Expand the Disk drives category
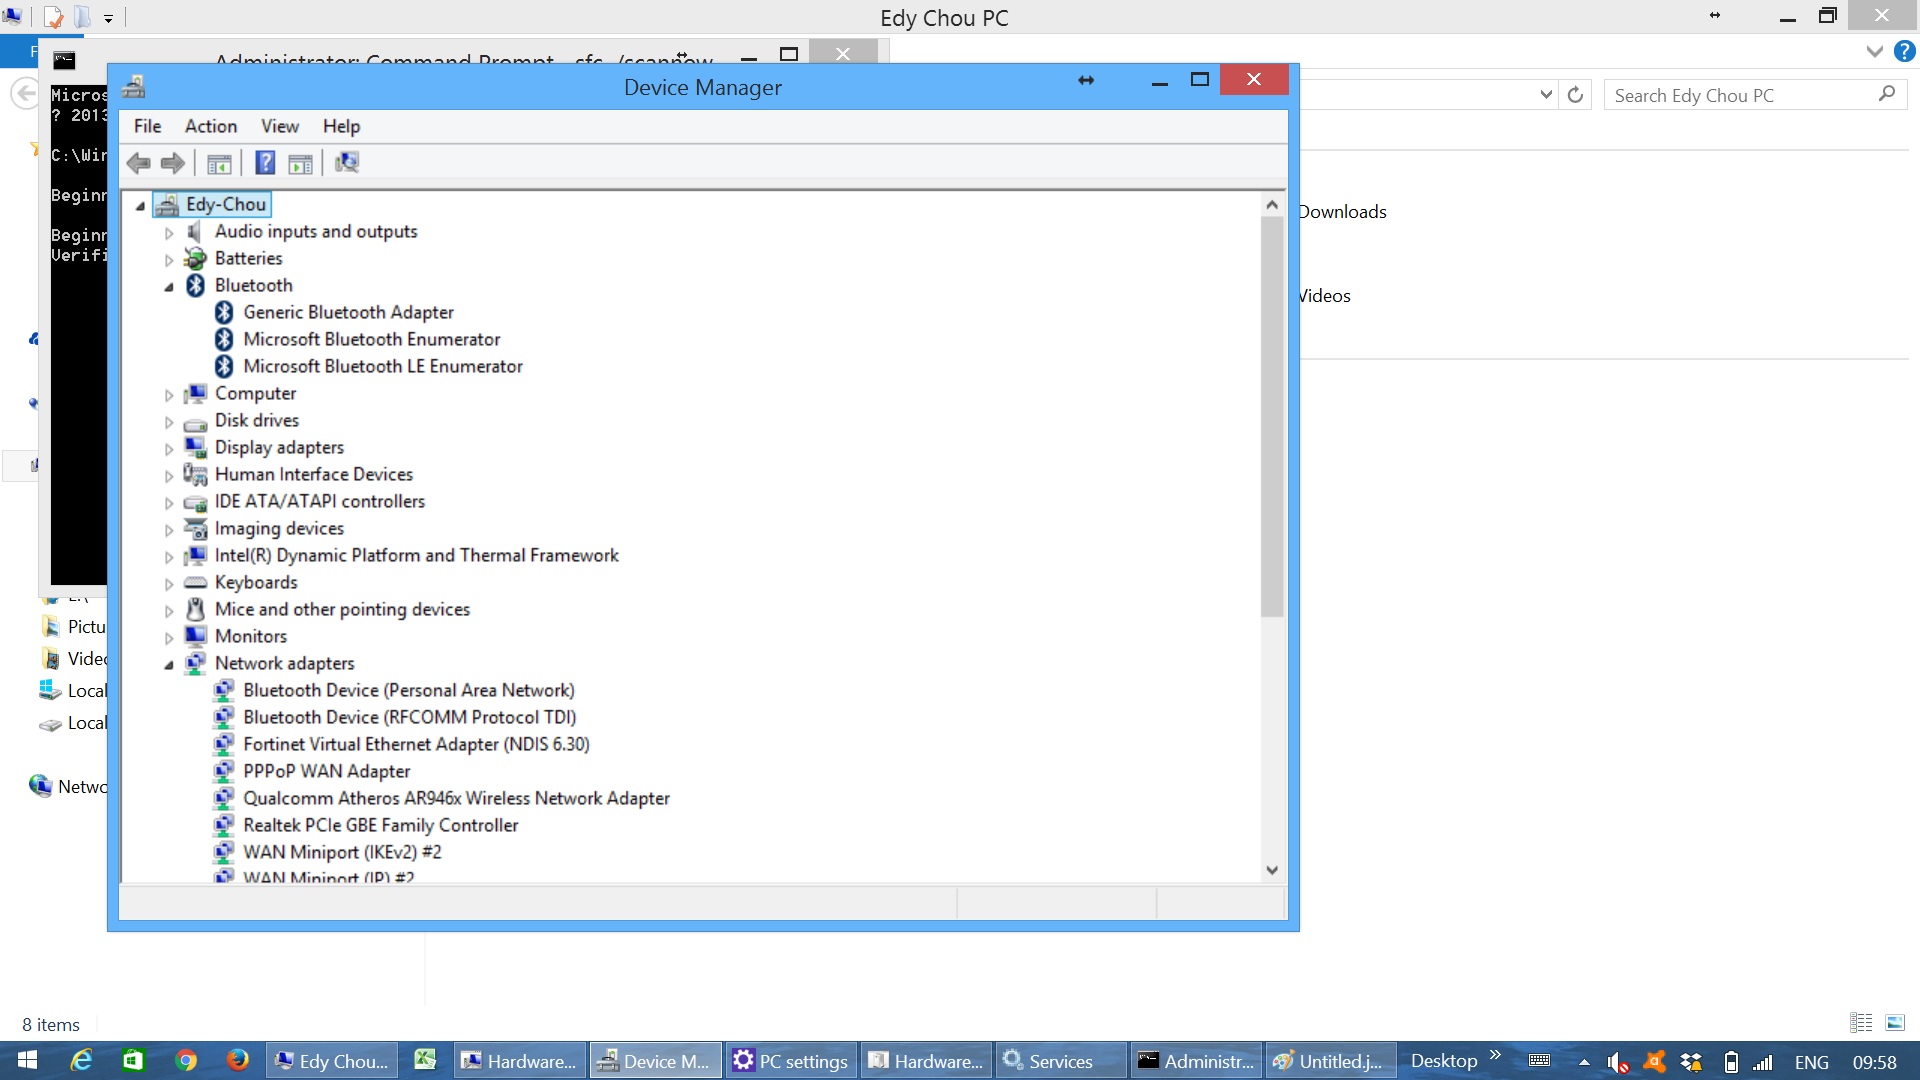1920x1080 pixels. 169,421
